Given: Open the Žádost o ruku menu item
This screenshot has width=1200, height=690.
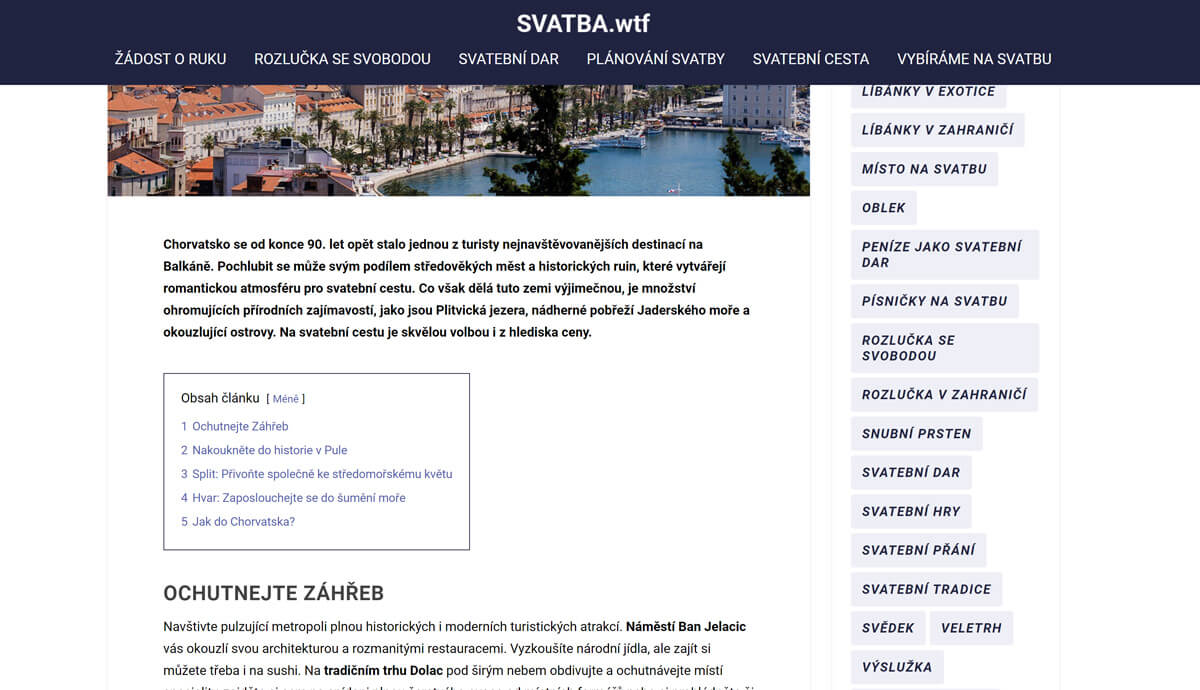Looking at the screenshot, I should [170, 59].
